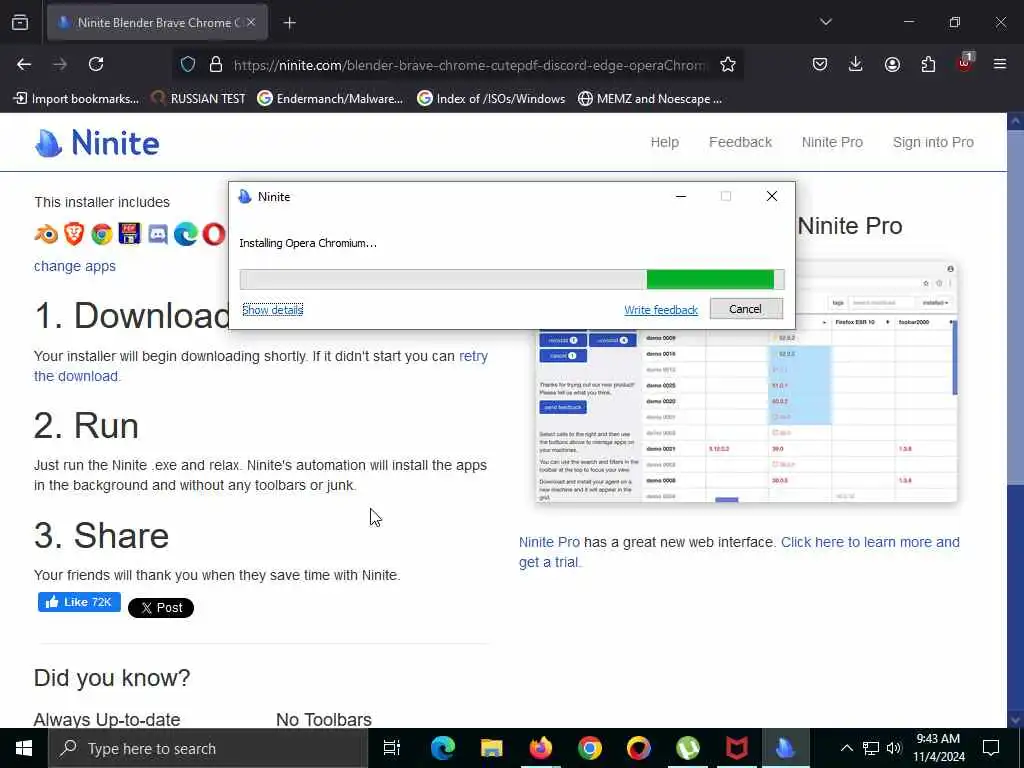Click the Ninite Pro interface screenshot thumbnail
1024x768 pixels.
tap(746, 382)
